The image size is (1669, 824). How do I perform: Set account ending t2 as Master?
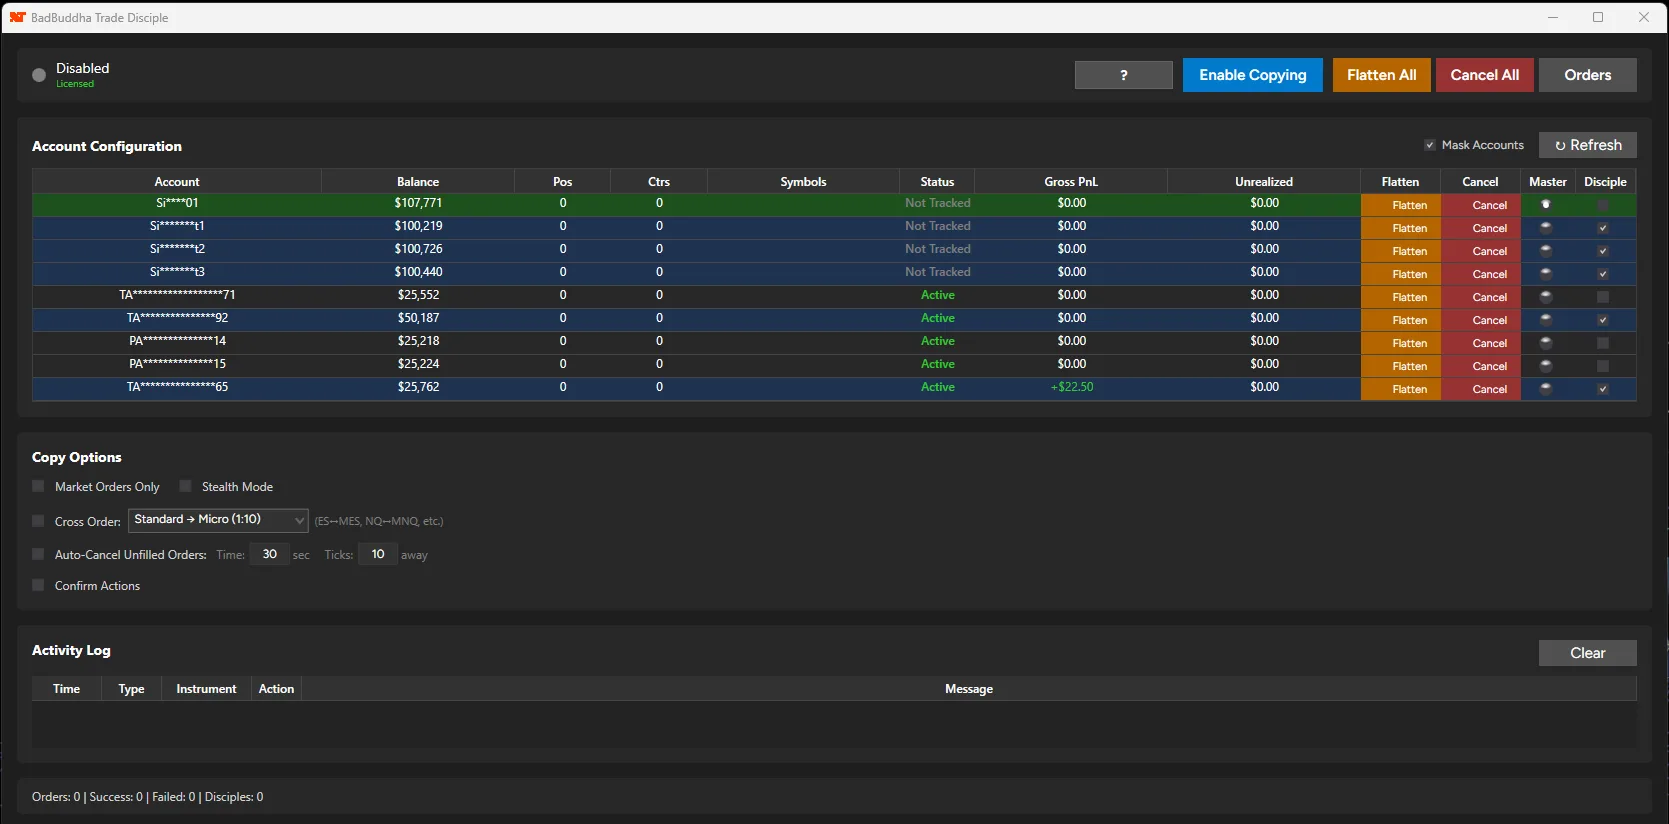pyautogui.click(x=1546, y=250)
